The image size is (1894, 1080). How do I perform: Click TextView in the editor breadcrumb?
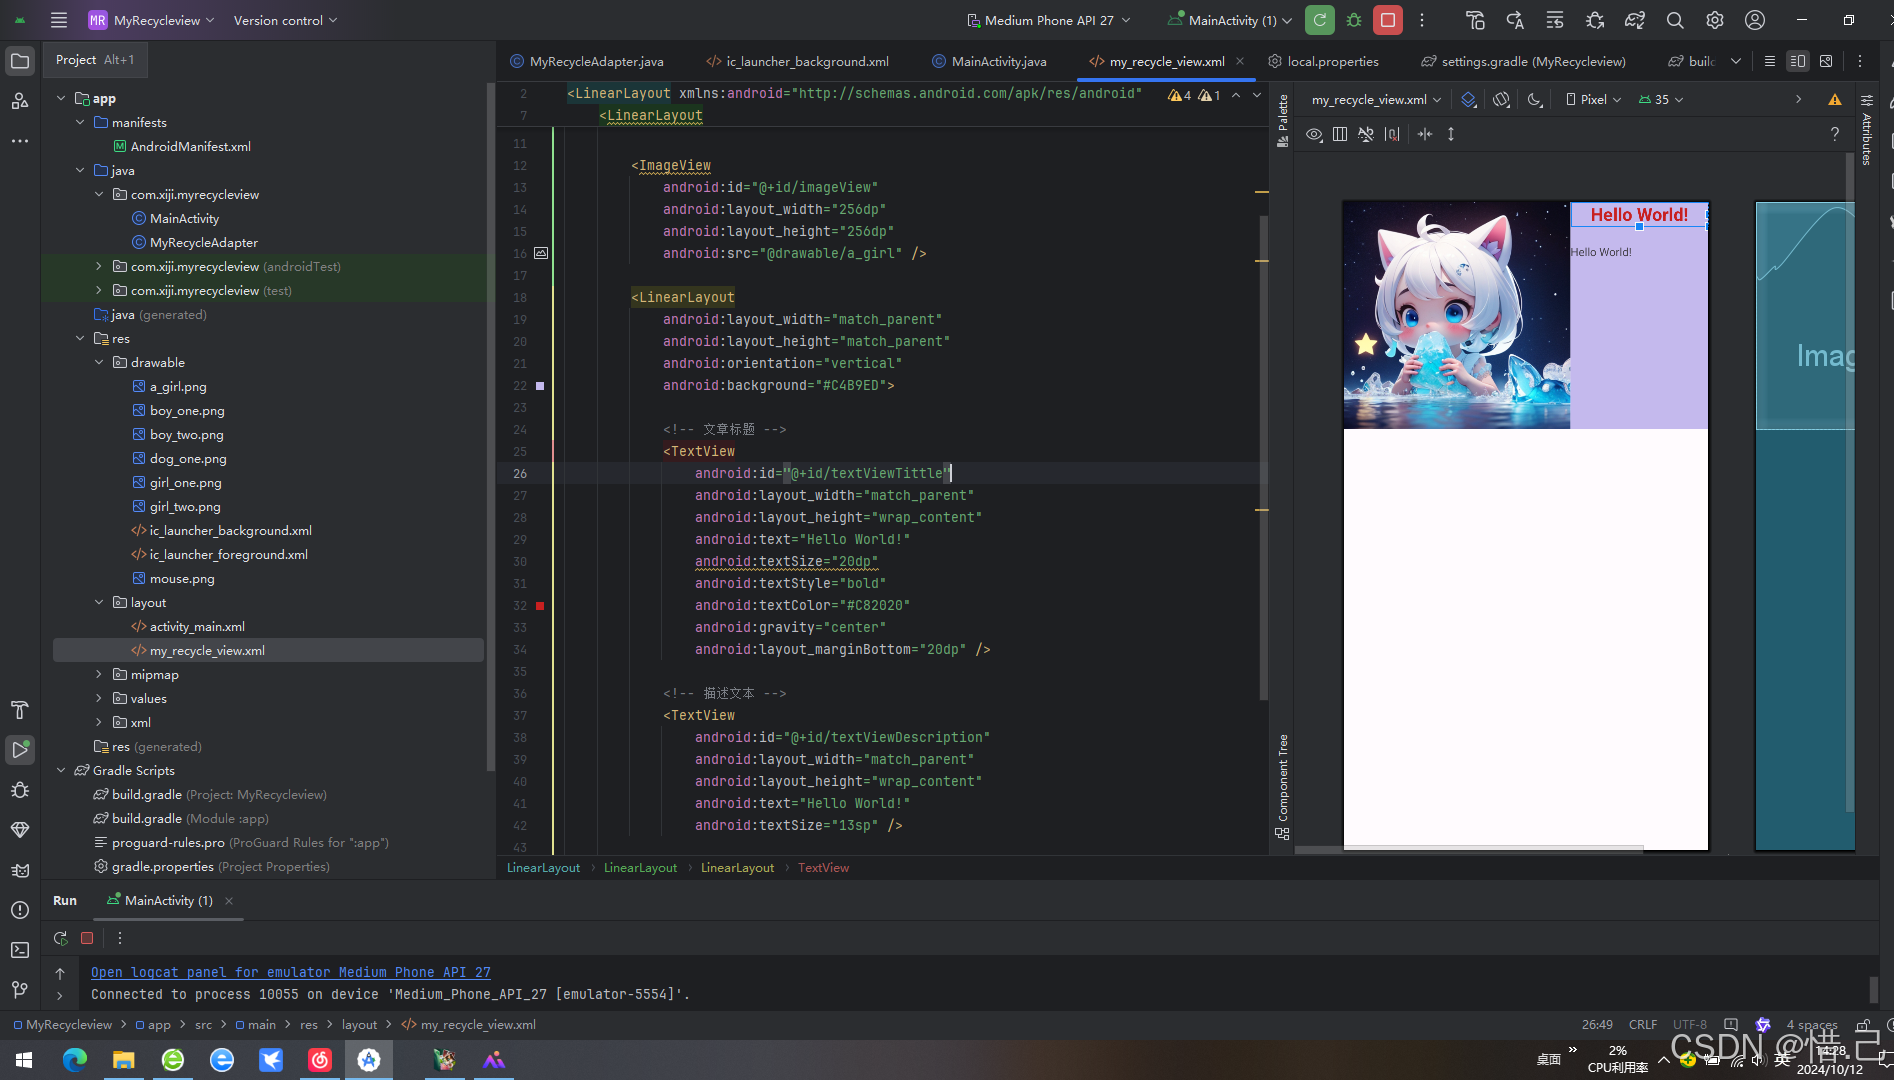pos(823,868)
